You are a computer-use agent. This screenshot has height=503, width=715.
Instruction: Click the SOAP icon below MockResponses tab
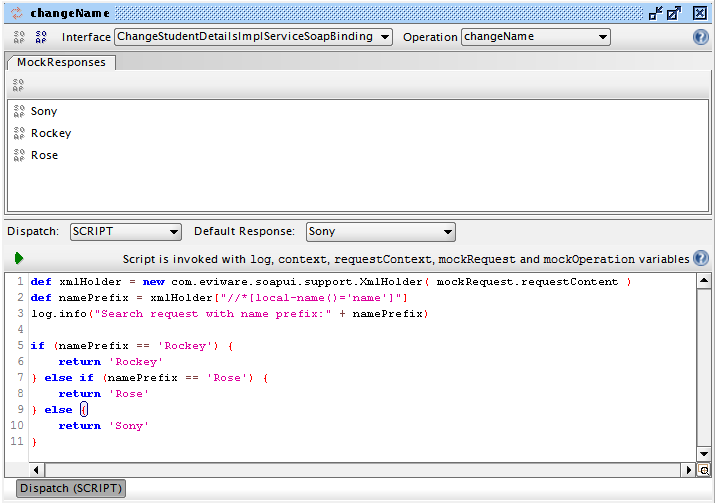coord(18,84)
